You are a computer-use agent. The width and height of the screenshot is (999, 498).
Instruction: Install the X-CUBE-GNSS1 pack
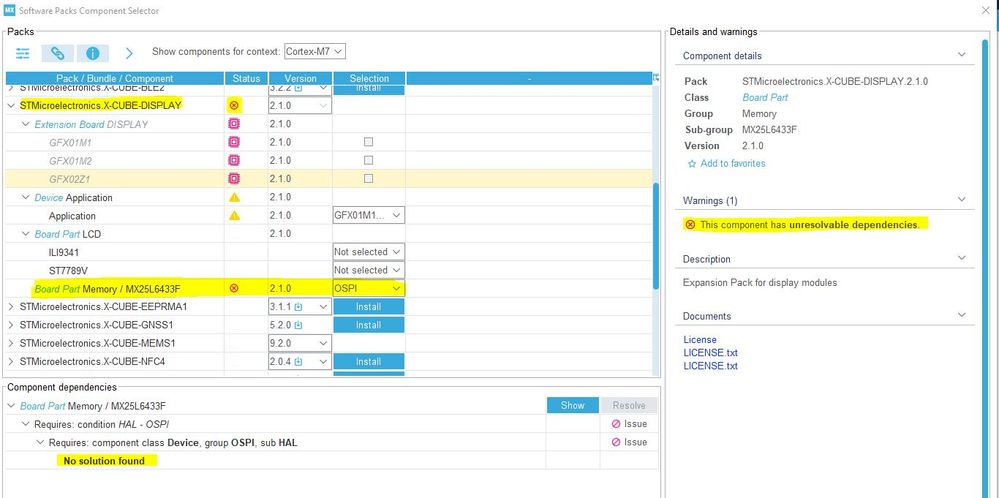[x=368, y=325]
